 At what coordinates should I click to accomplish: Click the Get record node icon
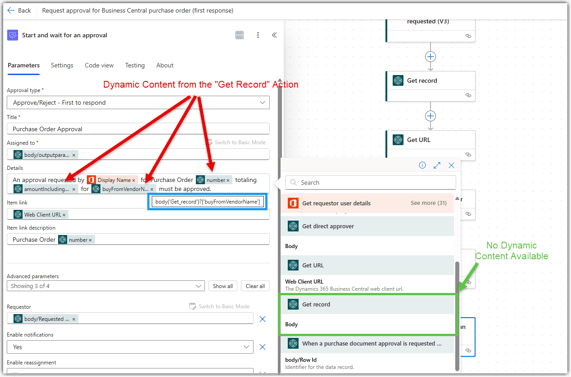[x=398, y=80]
